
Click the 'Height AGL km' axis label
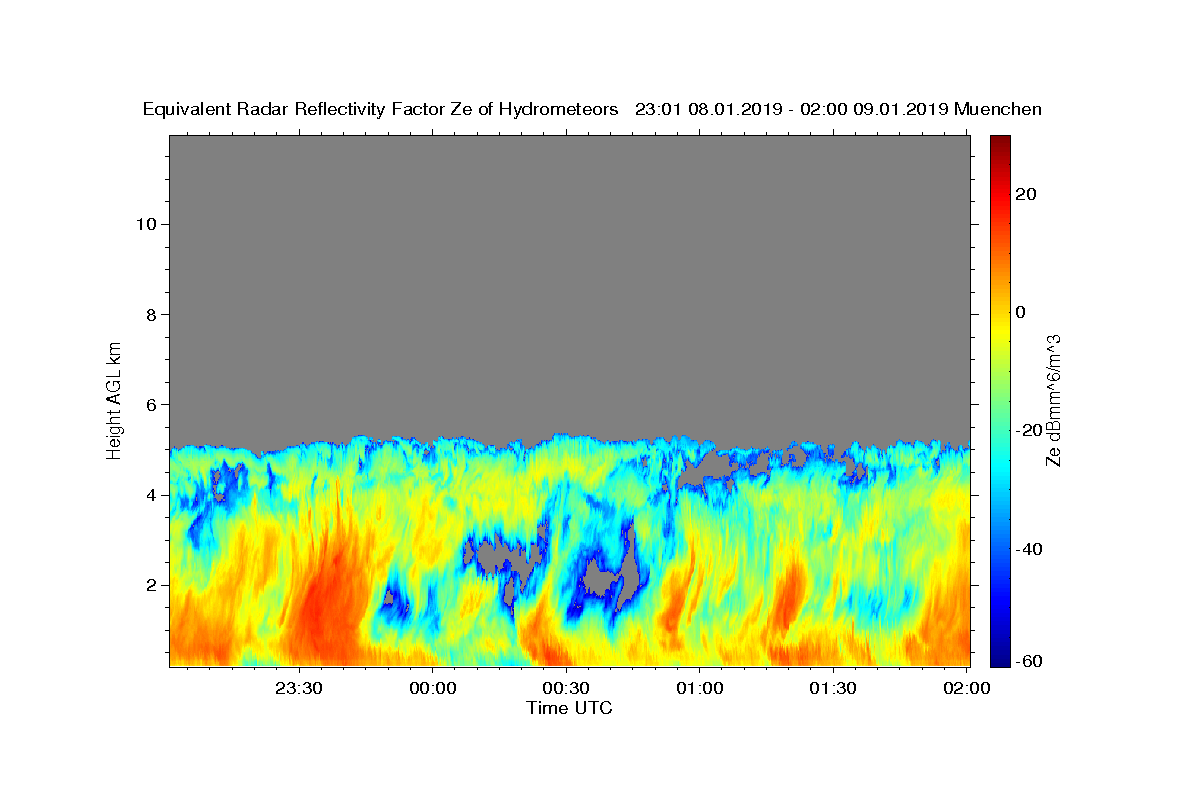coord(114,399)
